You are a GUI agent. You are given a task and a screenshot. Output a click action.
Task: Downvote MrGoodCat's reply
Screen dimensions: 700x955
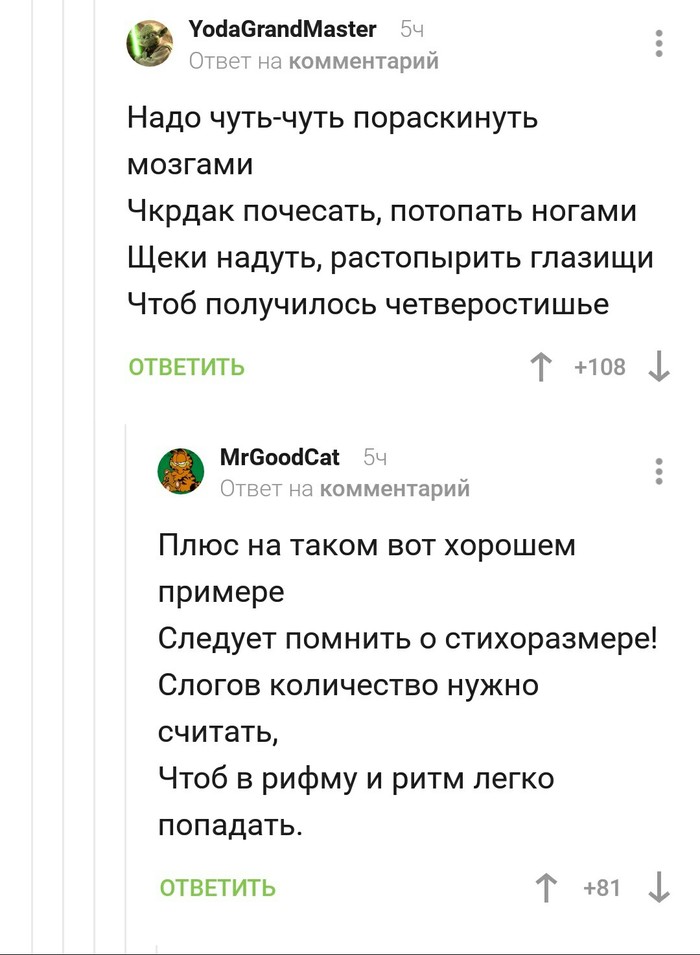[658, 887]
